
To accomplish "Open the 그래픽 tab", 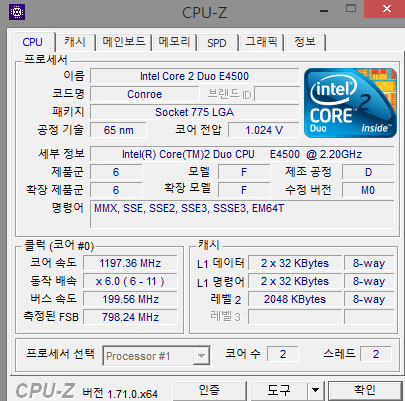I will coord(261,42).
